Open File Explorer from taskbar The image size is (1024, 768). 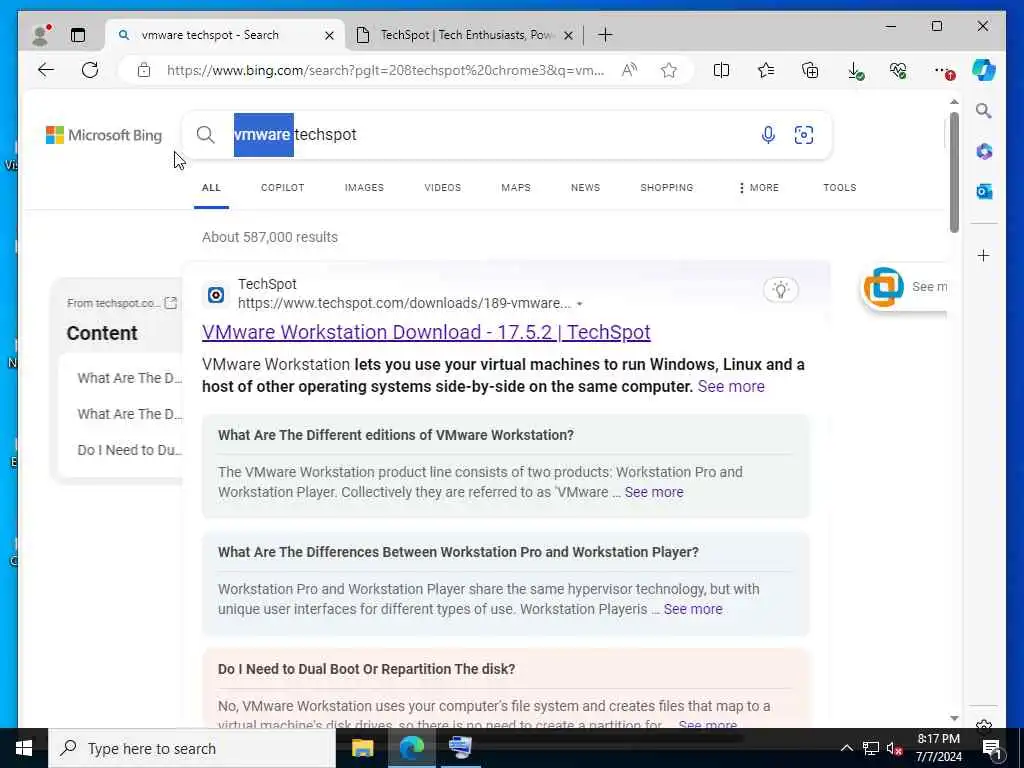(x=362, y=748)
